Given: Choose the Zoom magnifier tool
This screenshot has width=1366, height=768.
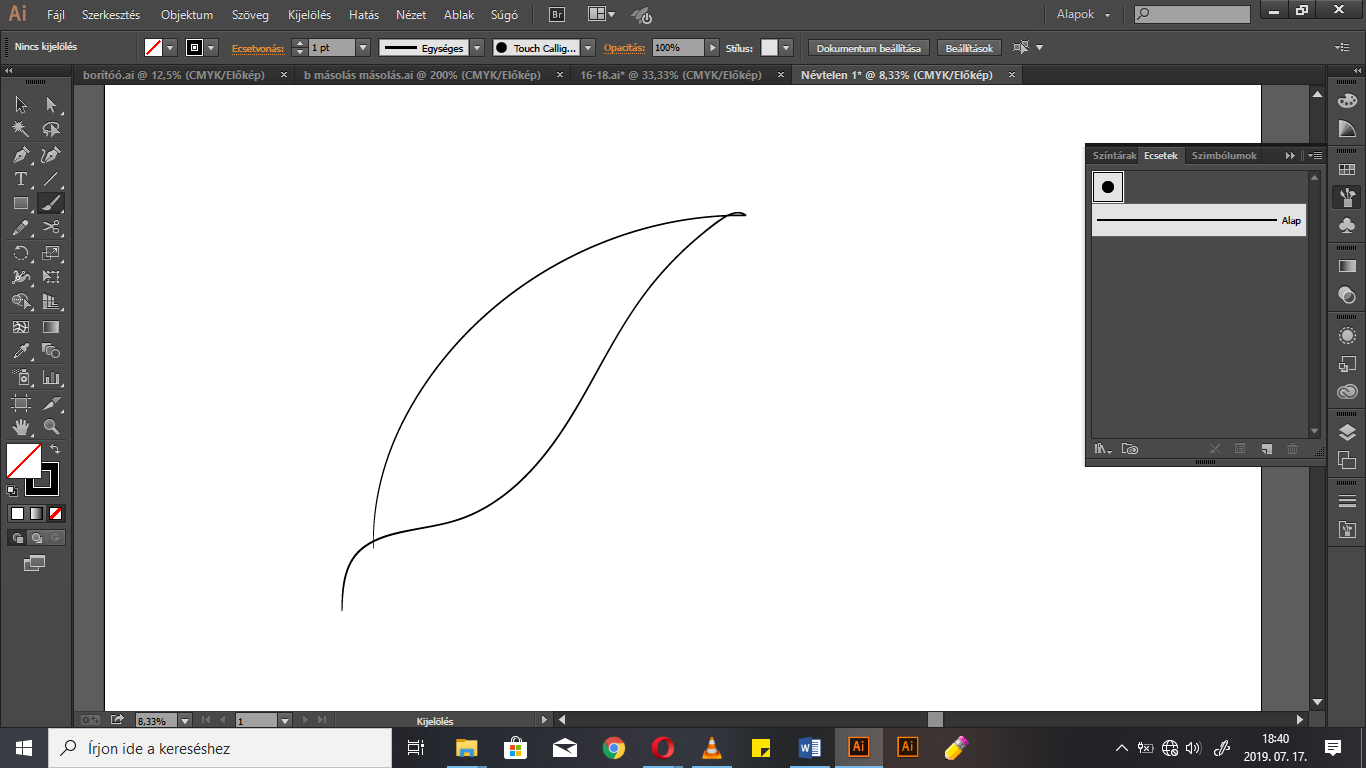Looking at the screenshot, I should coord(51,427).
